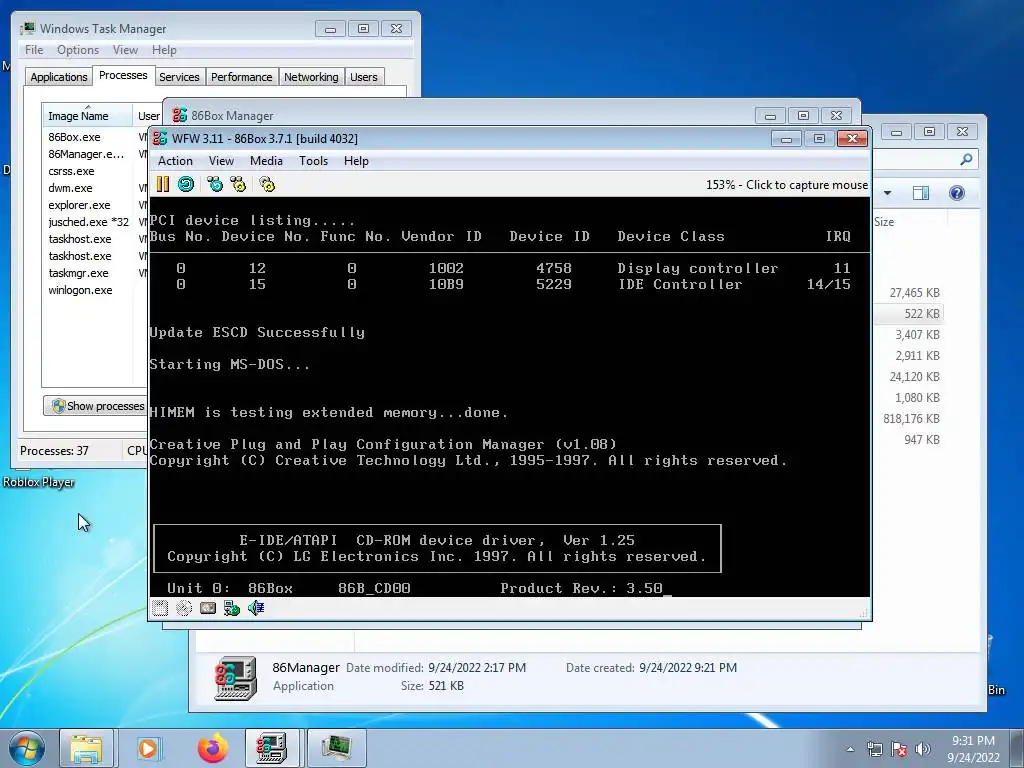
Task: Launch Windows Media Player from taskbar
Action: click(148, 748)
